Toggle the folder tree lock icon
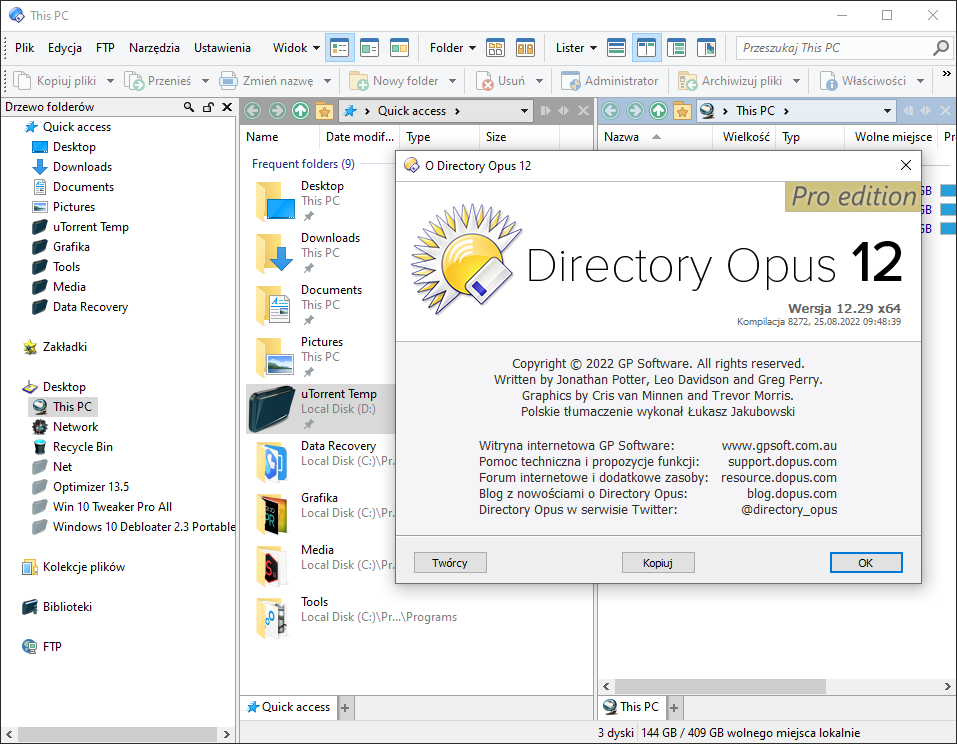957x744 pixels. (208, 107)
